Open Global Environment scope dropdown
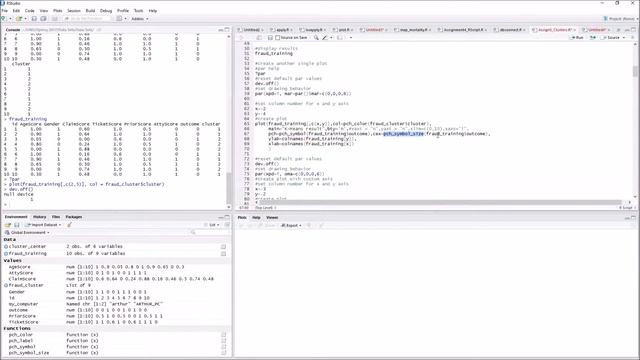This screenshot has width=640, height=360. (27, 232)
